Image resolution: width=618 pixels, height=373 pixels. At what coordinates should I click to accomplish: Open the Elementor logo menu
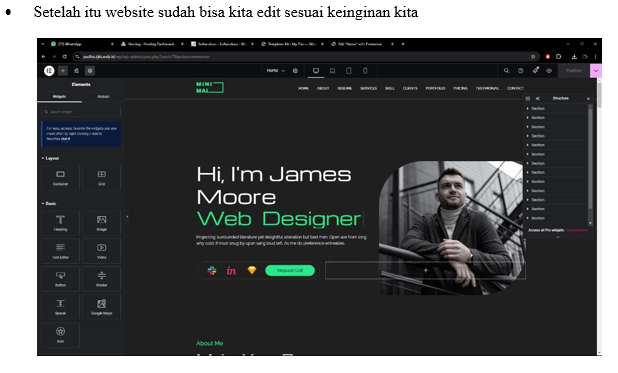[x=49, y=71]
